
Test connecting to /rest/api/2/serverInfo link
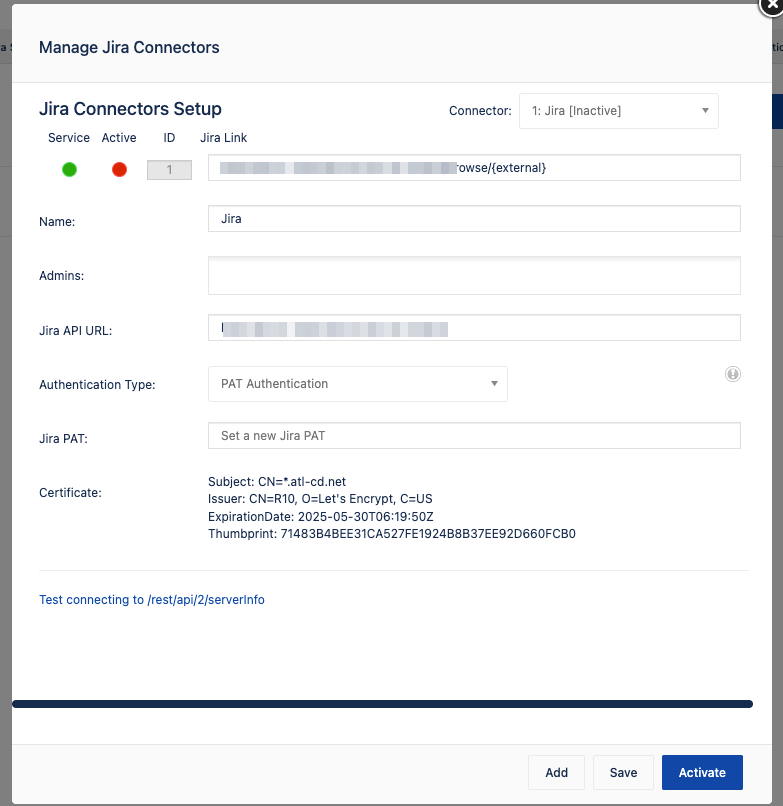coord(152,600)
